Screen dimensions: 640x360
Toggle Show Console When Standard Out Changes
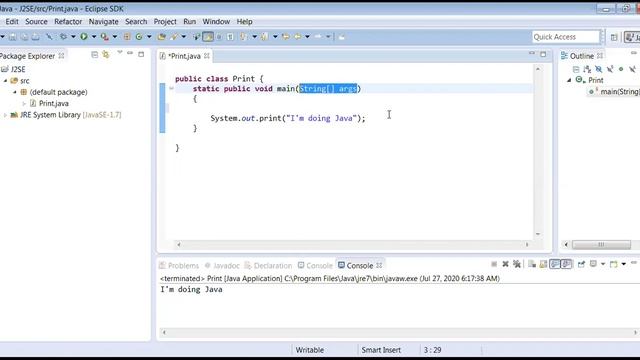555,264
